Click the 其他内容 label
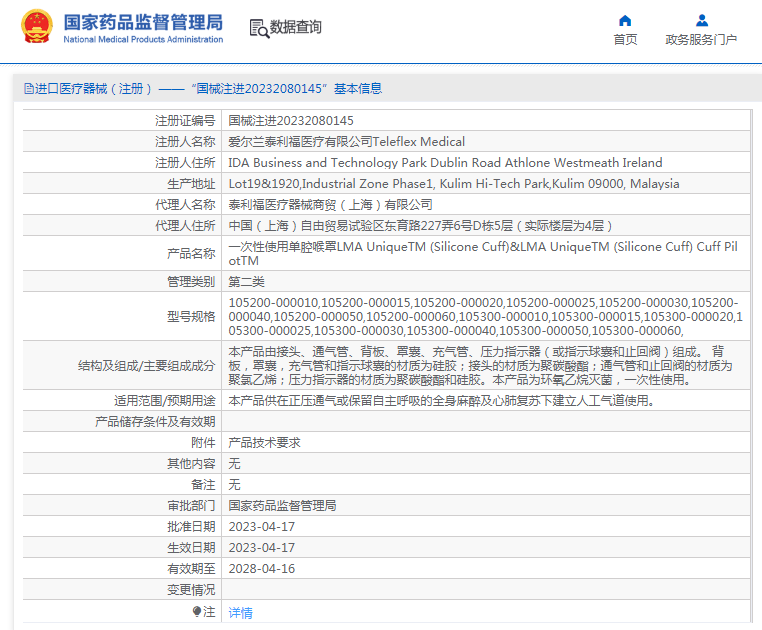Image resolution: width=762 pixels, height=630 pixels. click(191, 464)
